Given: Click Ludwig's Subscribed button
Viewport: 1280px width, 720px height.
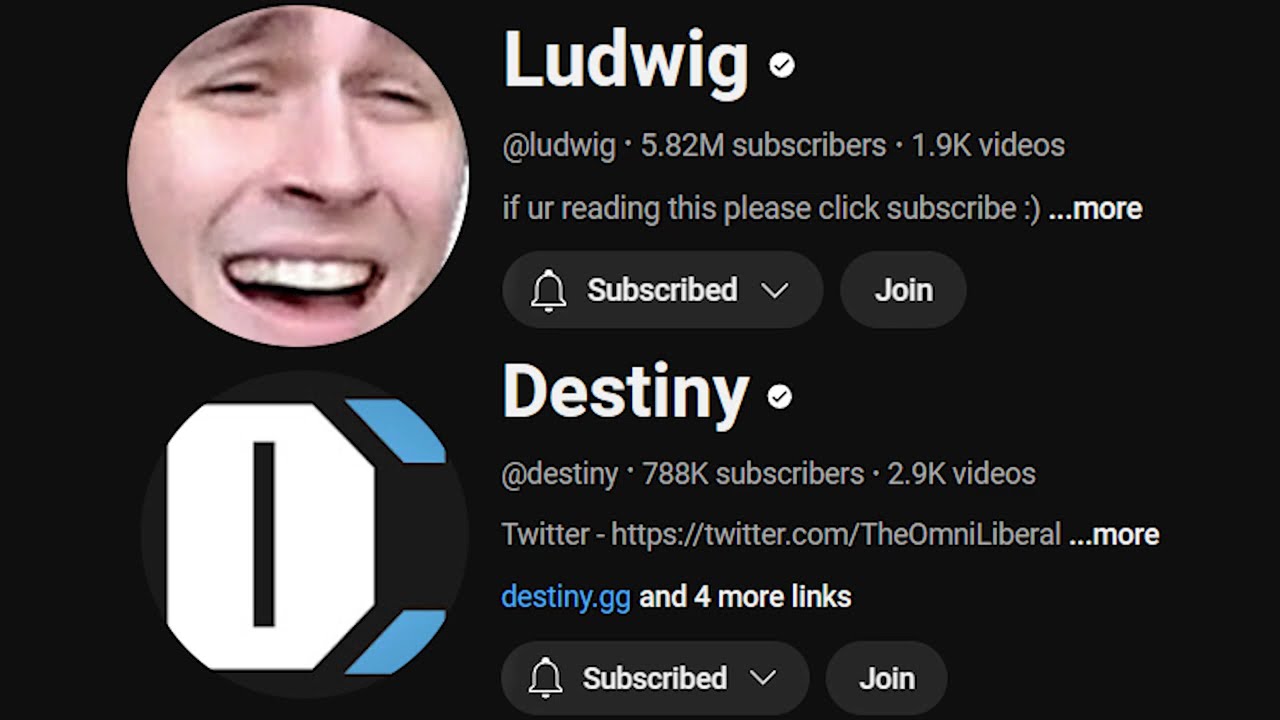Looking at the screenshot, I should coord(662,290).
